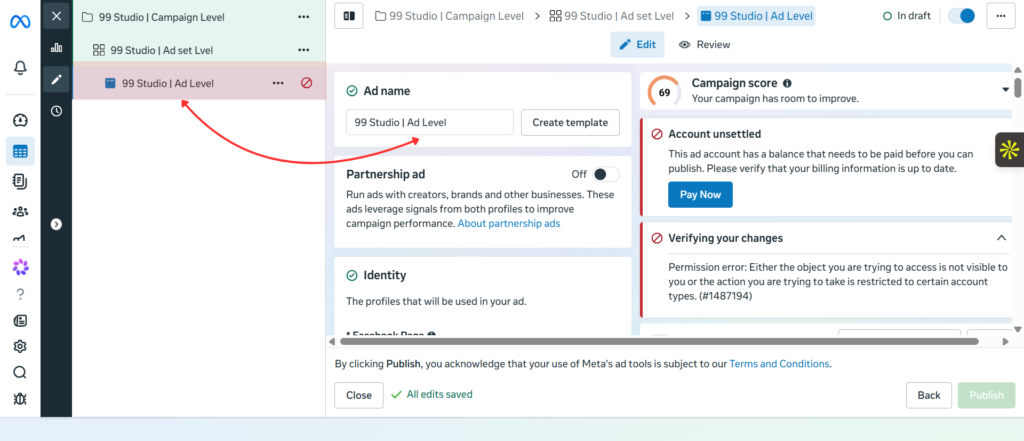Click the vertical scrollbar thumb on right
Viewport: 1024px width, 441px height.
click(x=1017, y=88)
